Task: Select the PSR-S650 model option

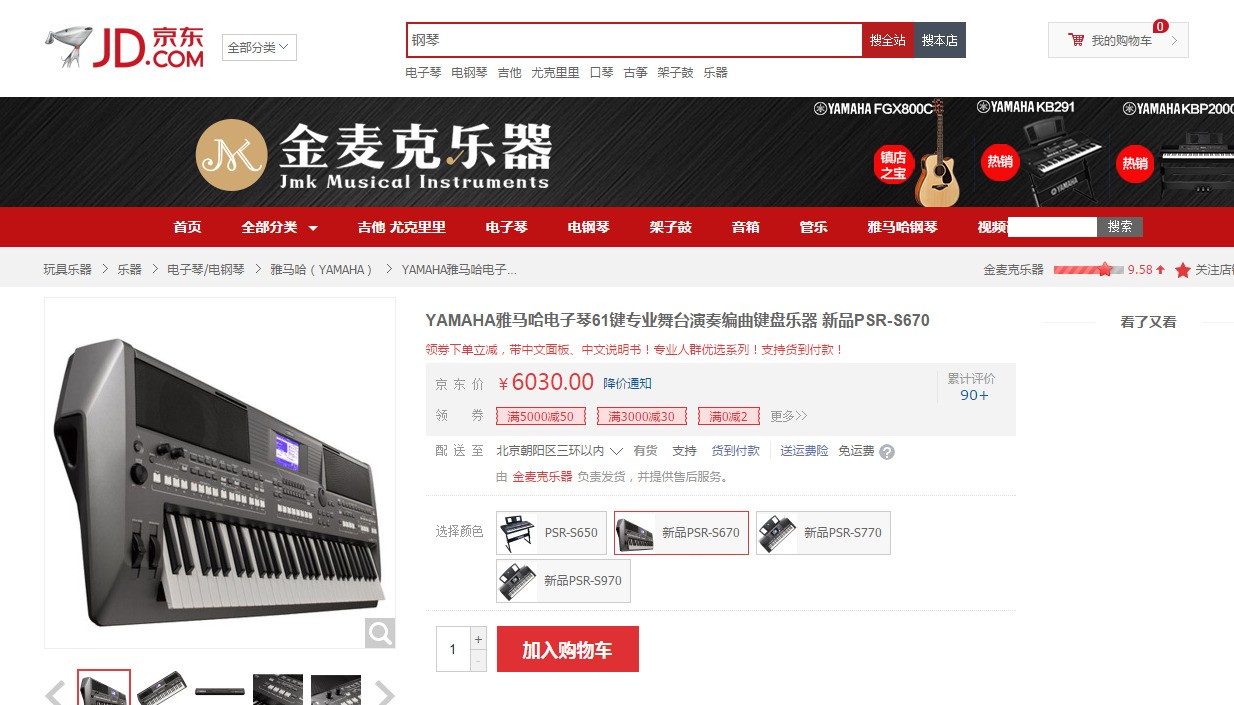Action: (x=551, y=533)
